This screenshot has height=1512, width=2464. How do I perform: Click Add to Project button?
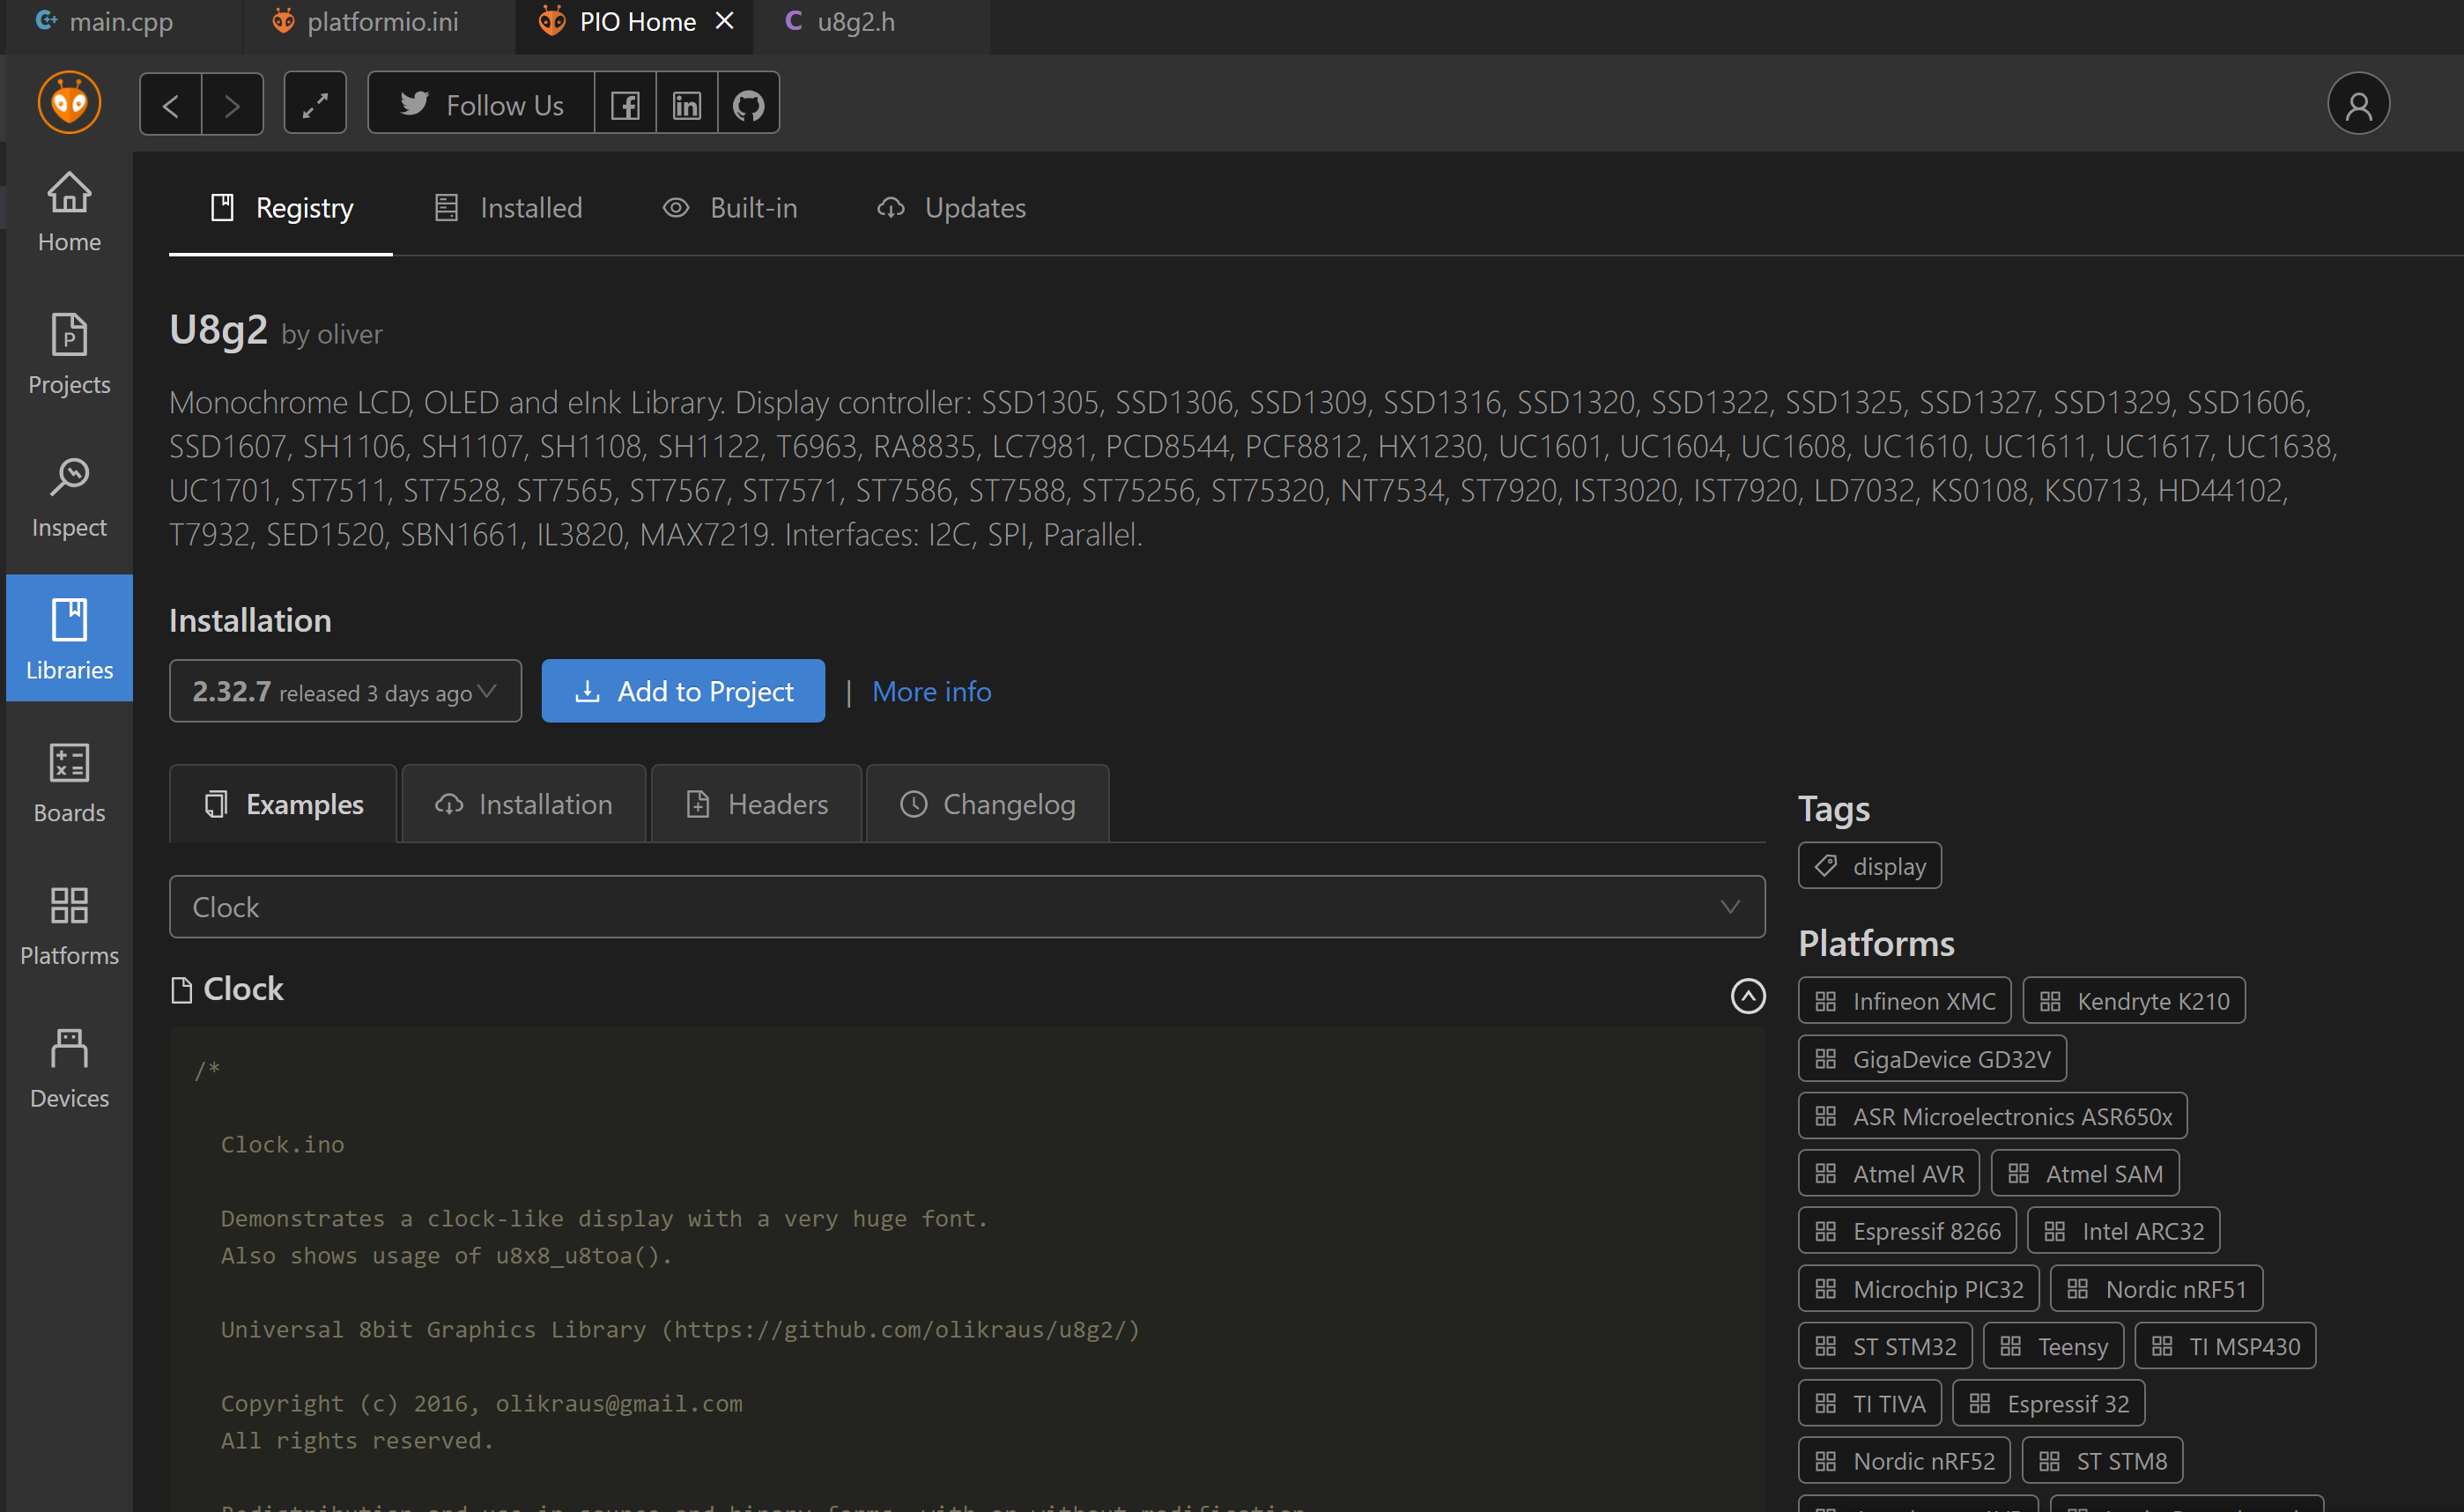pos(683,691)
